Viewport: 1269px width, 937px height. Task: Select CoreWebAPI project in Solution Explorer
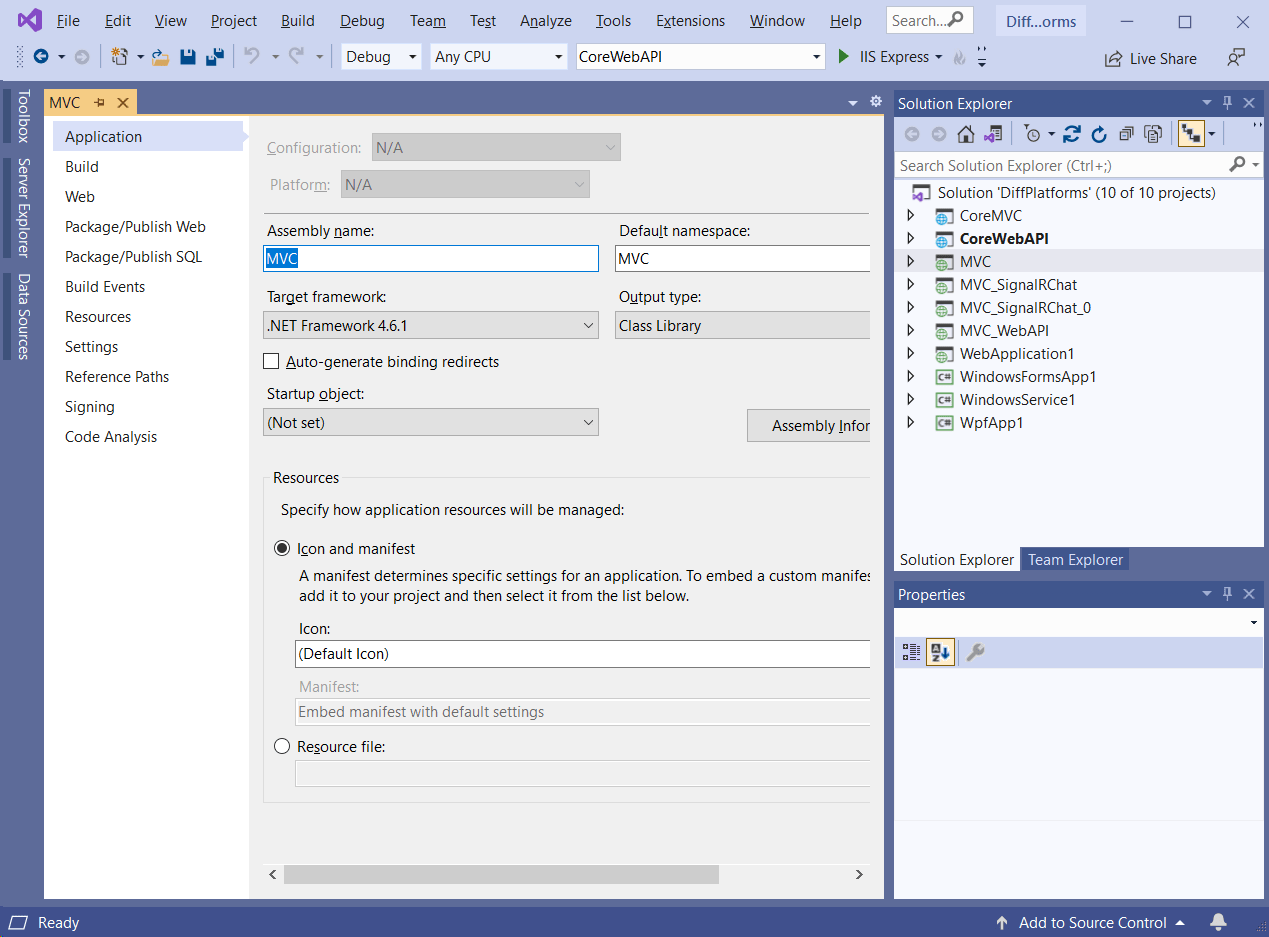coord(1004,238)
